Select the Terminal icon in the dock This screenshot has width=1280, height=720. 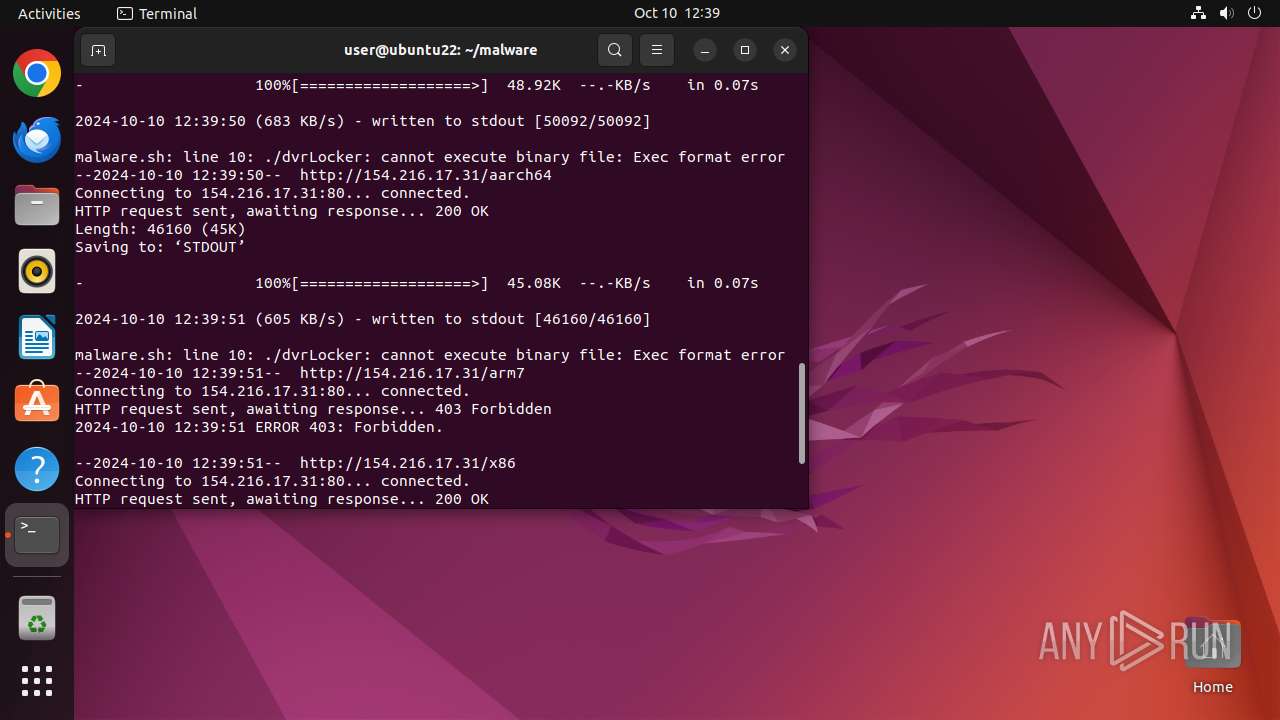[x=37, y=535]
